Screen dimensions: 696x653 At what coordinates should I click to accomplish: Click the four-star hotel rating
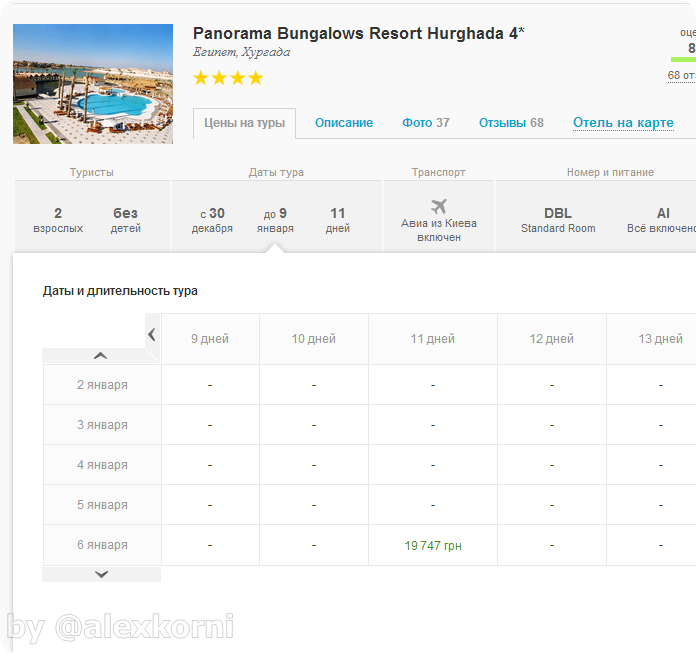[228, 78]
